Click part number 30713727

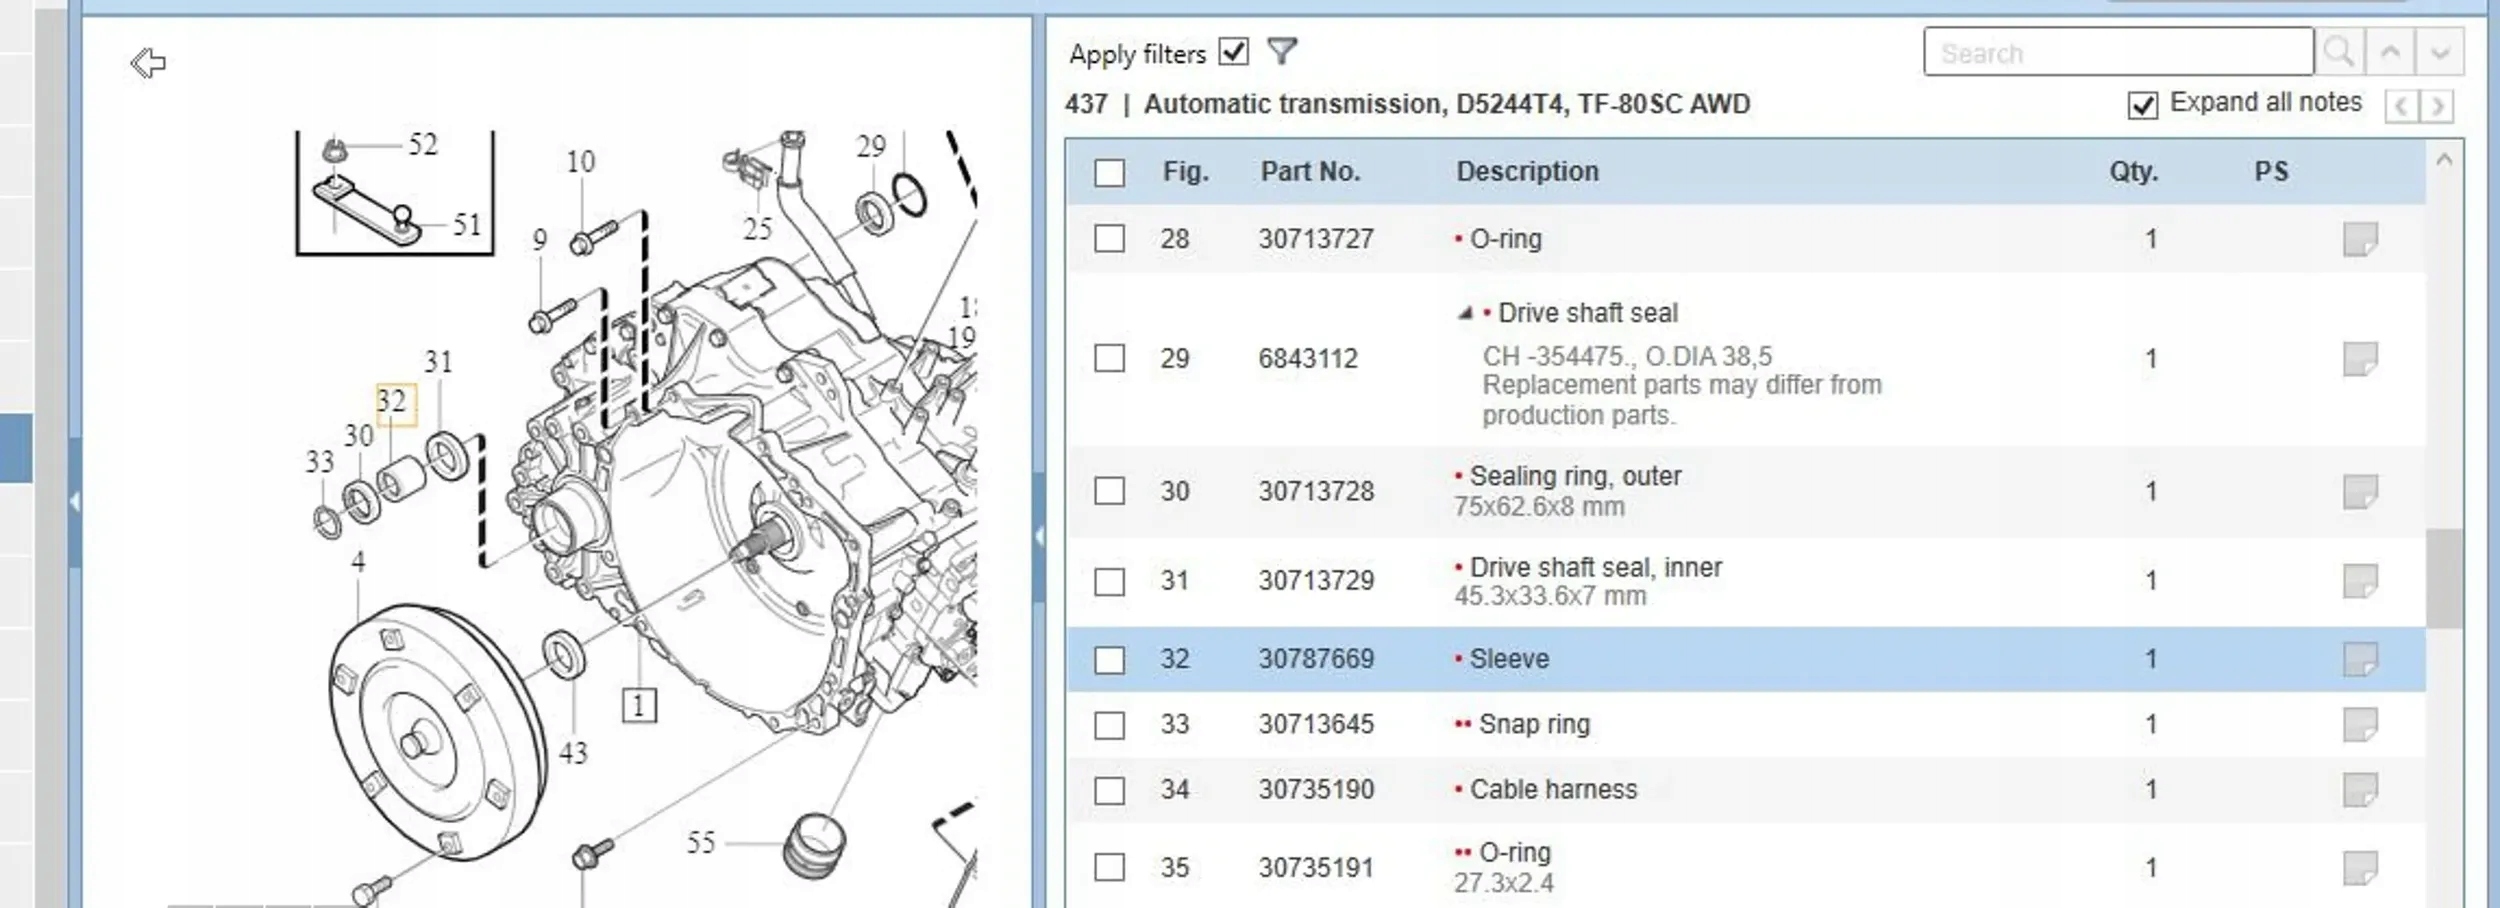1316,239
